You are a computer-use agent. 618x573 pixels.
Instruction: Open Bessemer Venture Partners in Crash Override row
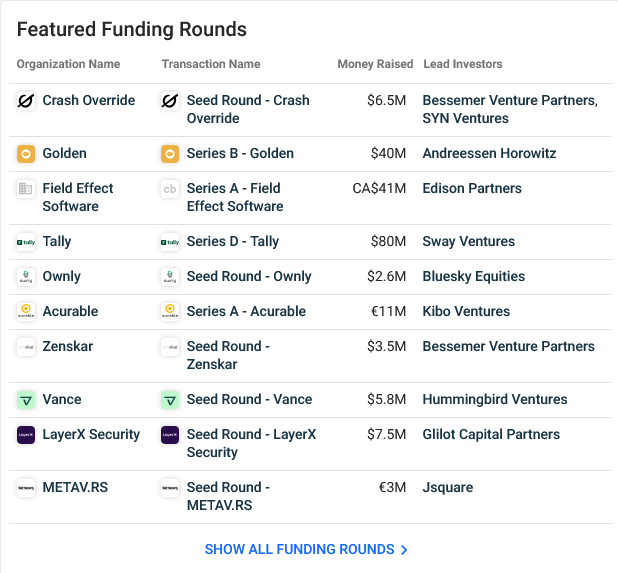pos(510,100)
